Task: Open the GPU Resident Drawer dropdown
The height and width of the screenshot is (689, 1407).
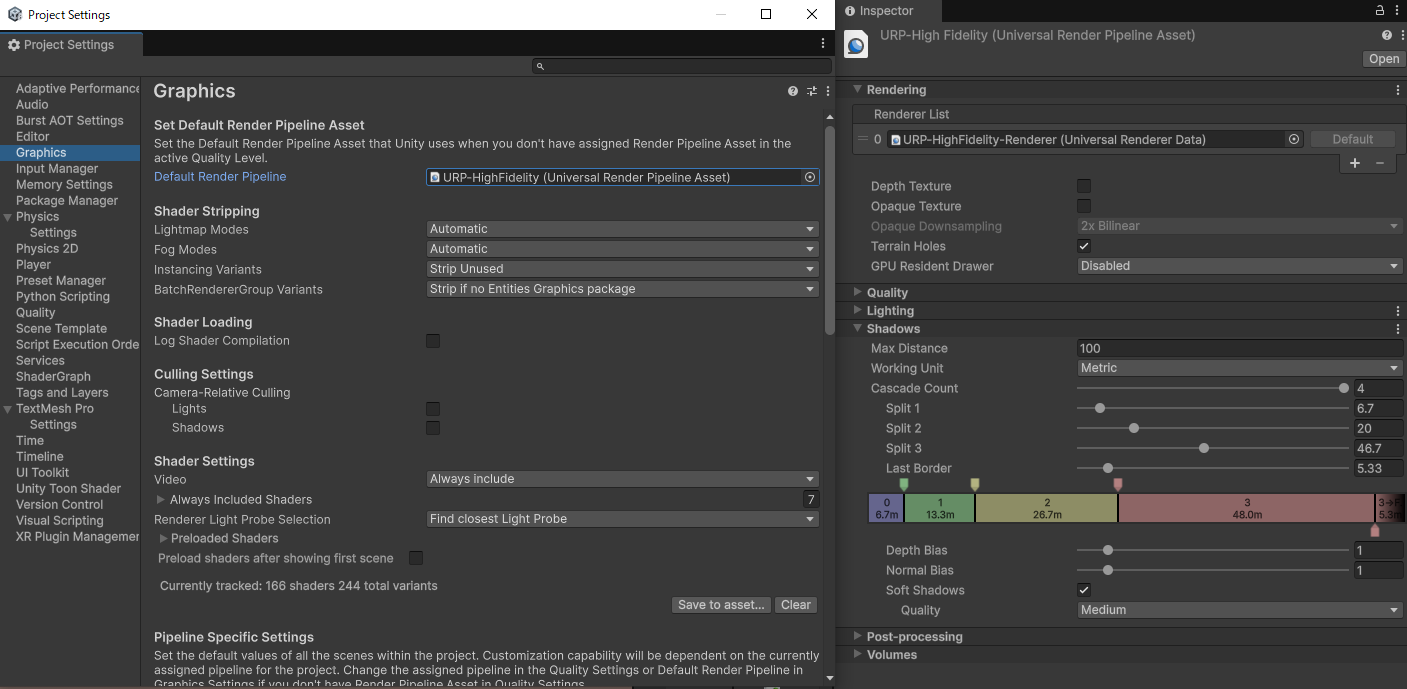Action: coord(1240,266)
